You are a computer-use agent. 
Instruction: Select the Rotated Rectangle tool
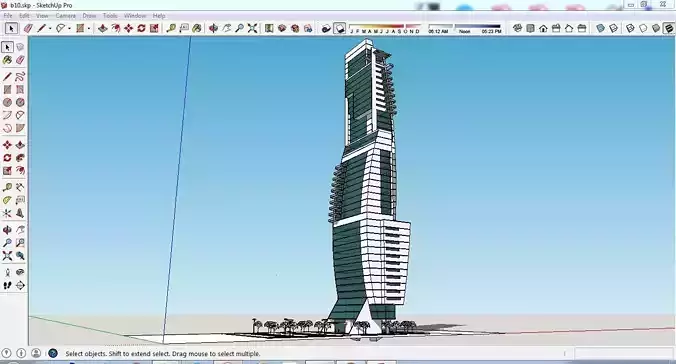coord(20,90)
